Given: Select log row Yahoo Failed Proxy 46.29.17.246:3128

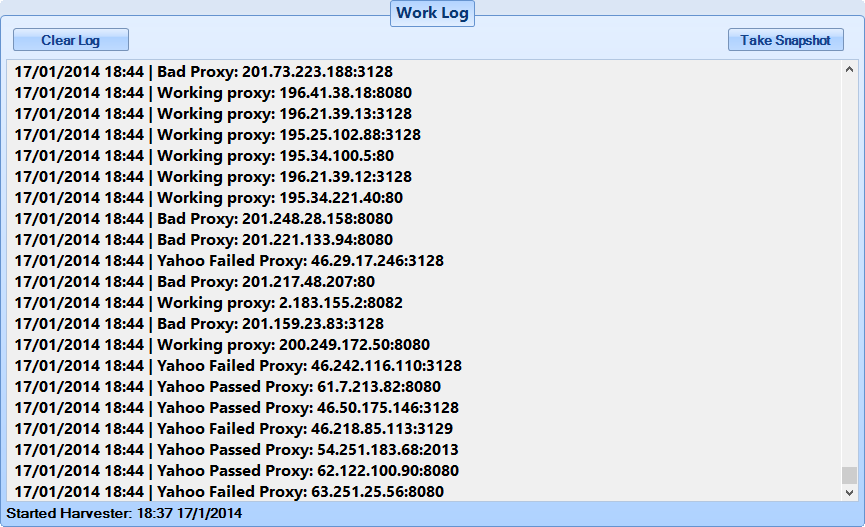Looking at the screenshot, I should point(229,260).
